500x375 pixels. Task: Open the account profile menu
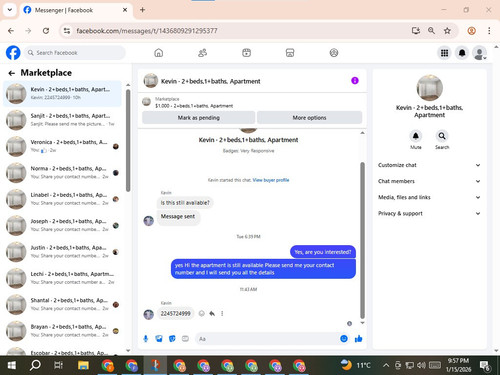pyautogui.click(x=479, y=53)
